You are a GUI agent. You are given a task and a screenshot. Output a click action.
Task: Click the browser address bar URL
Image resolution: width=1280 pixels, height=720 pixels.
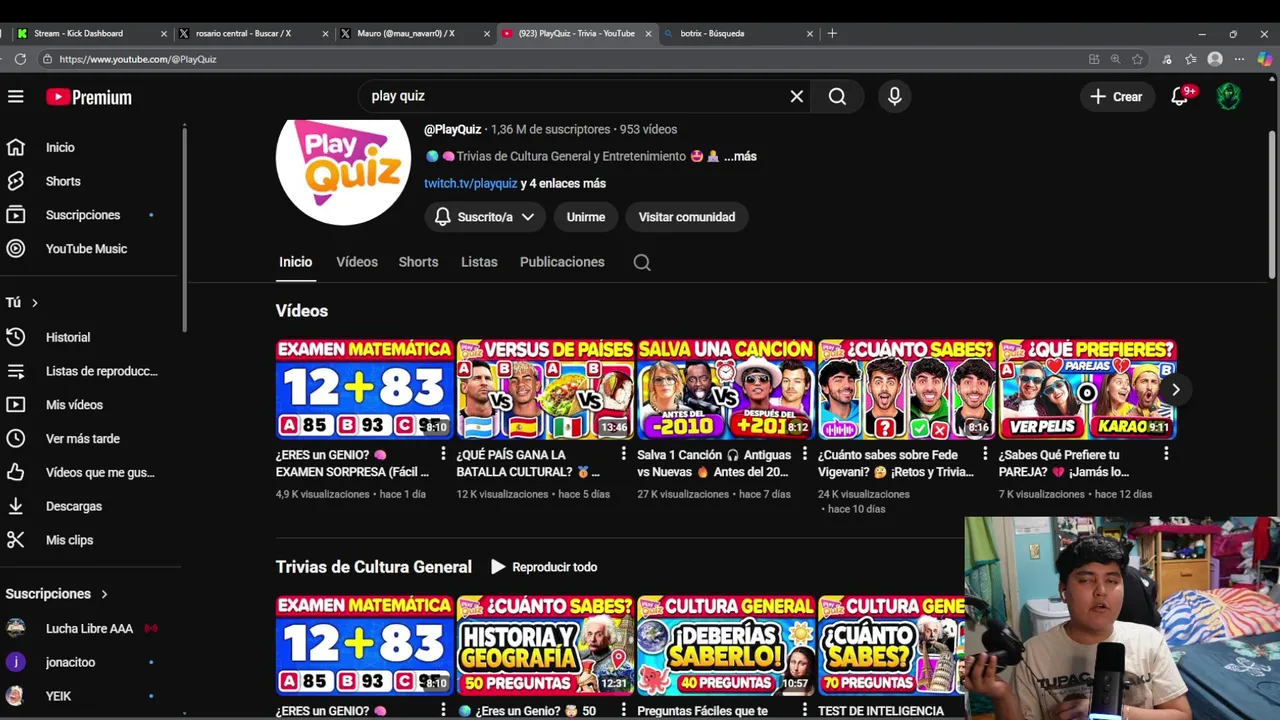click(138, 59)
